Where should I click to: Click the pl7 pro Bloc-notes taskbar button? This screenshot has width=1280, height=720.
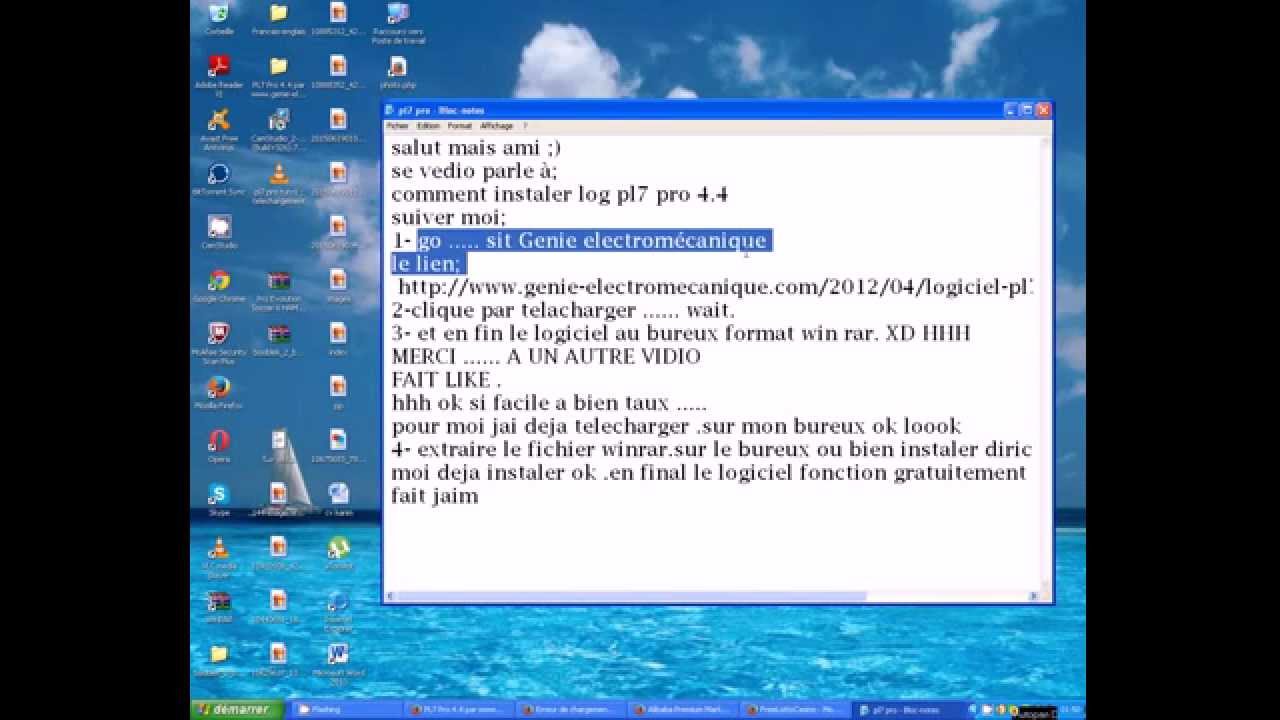pos(906,709)
